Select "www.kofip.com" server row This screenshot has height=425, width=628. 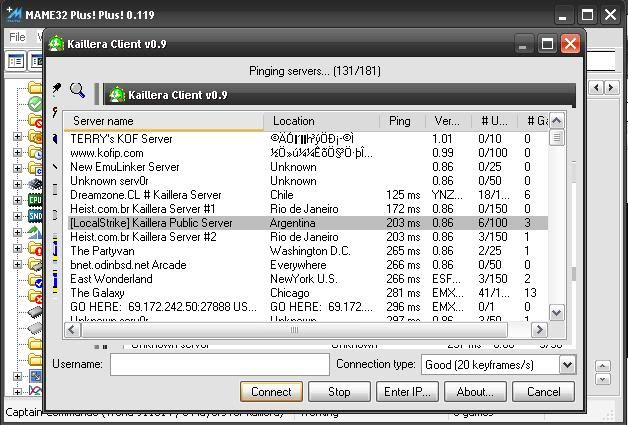[307, 153]
